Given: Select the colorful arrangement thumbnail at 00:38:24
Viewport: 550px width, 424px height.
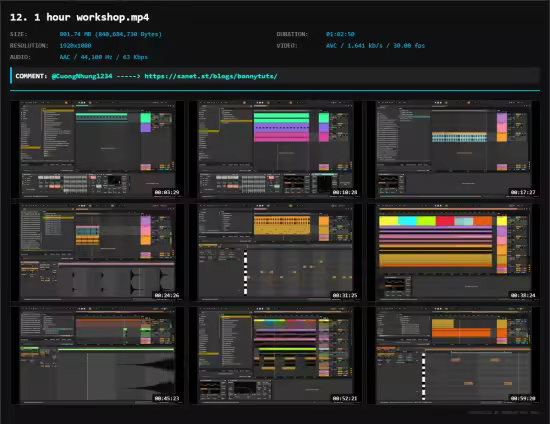Looking at the screenshot, I should (x=454, y=253).
